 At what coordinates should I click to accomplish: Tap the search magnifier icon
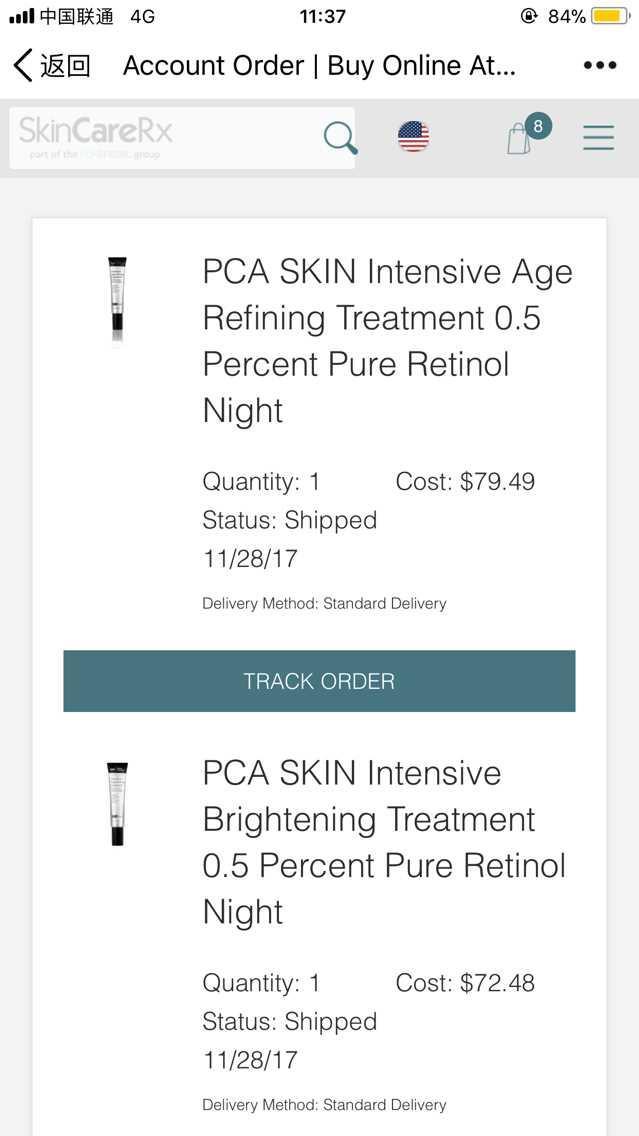pyautogui.click(x=340, y=137)
